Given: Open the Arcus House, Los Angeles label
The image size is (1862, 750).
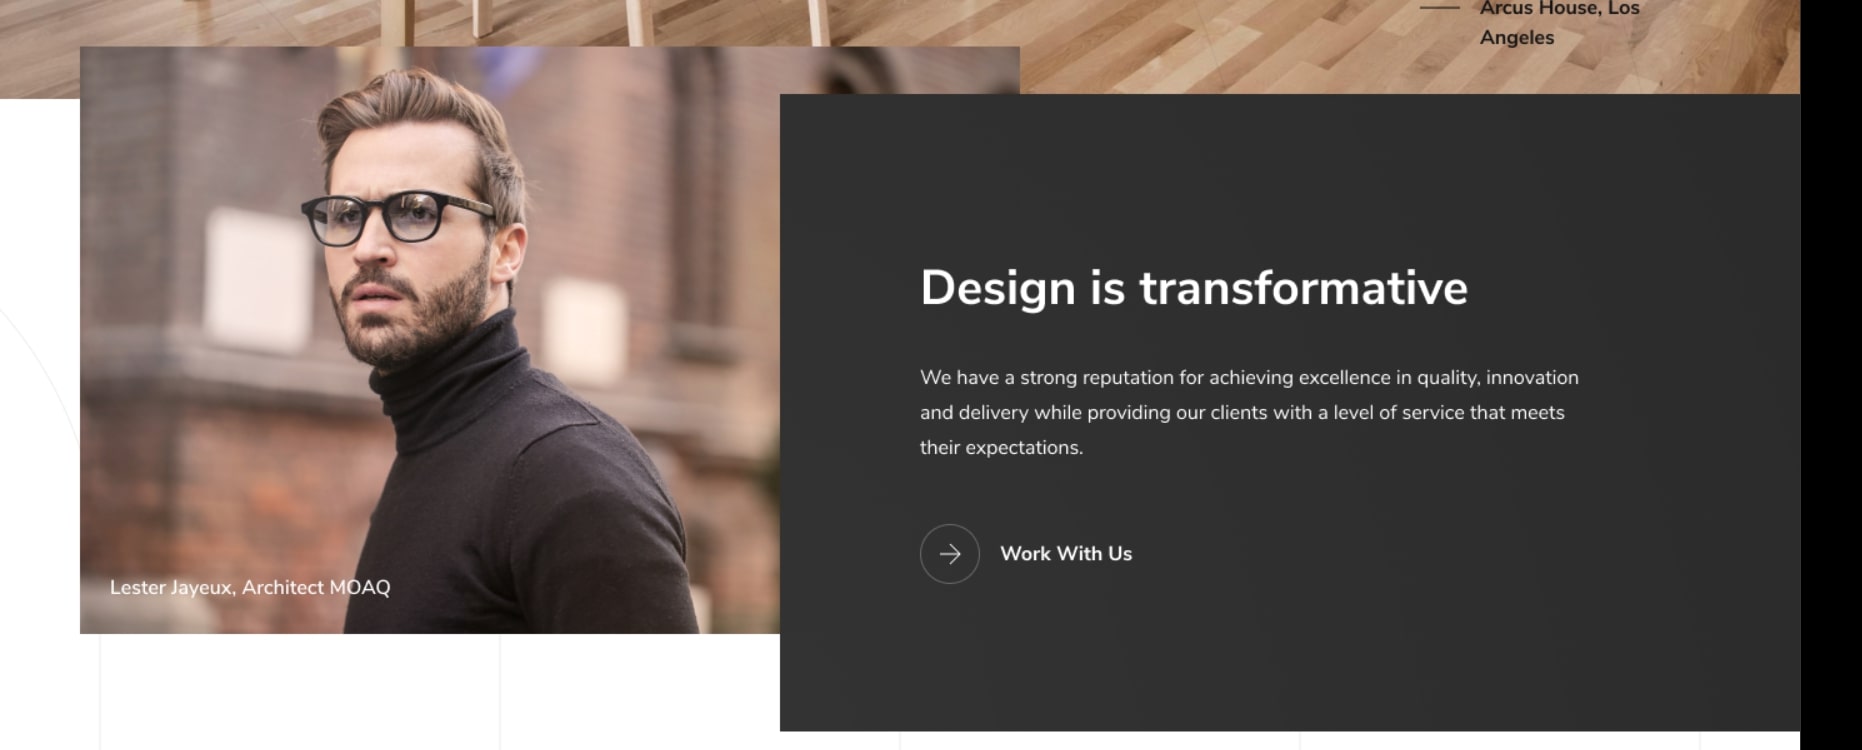Looking at the screenshot, I should (x=1559, y=22).
